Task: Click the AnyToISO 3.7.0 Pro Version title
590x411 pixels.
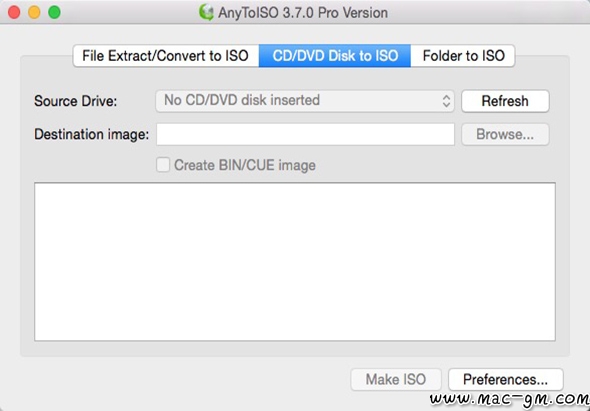Action: 303,13
